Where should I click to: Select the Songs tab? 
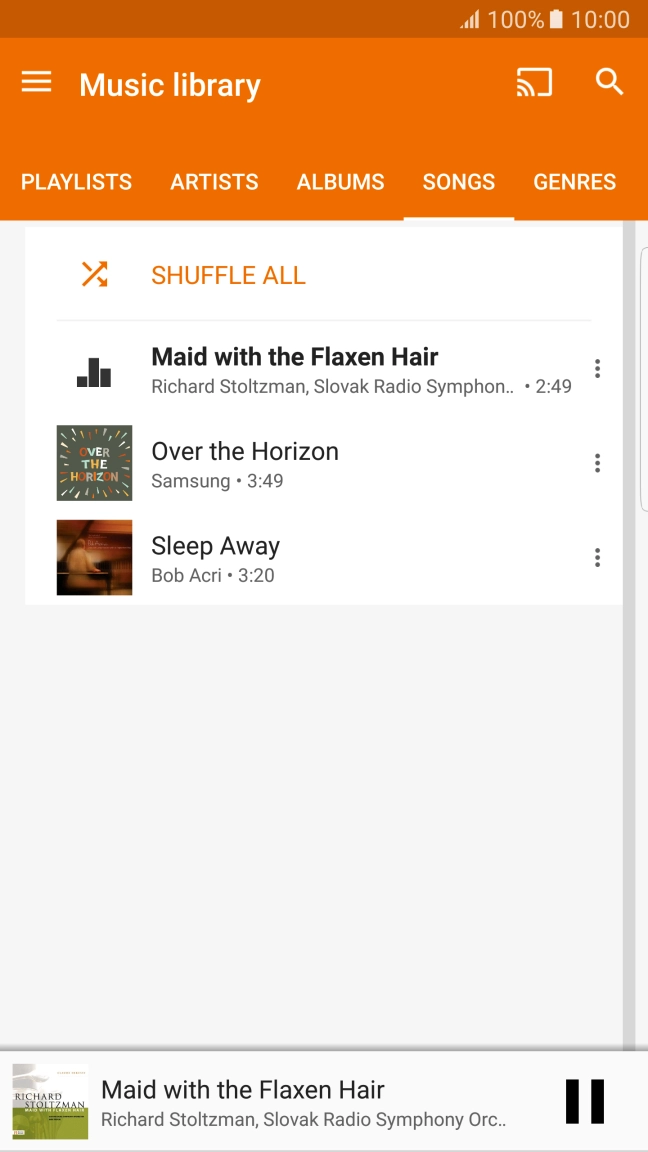click(458, 182)
